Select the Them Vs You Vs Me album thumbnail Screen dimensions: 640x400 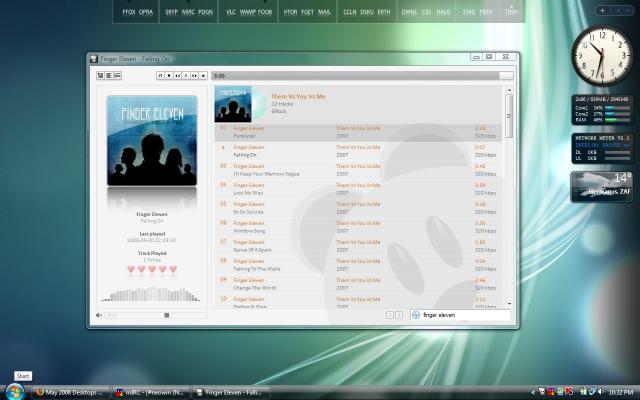click(233, 104)
